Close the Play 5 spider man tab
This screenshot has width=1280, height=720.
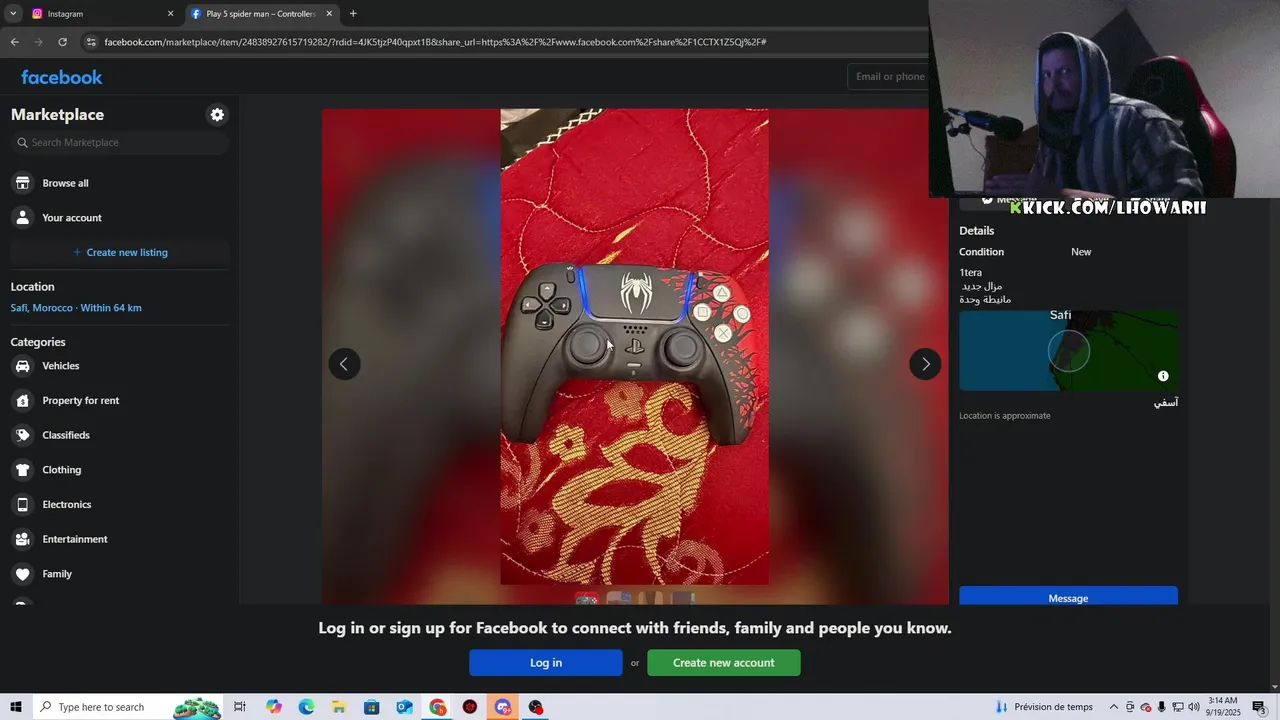pos(329,14)
